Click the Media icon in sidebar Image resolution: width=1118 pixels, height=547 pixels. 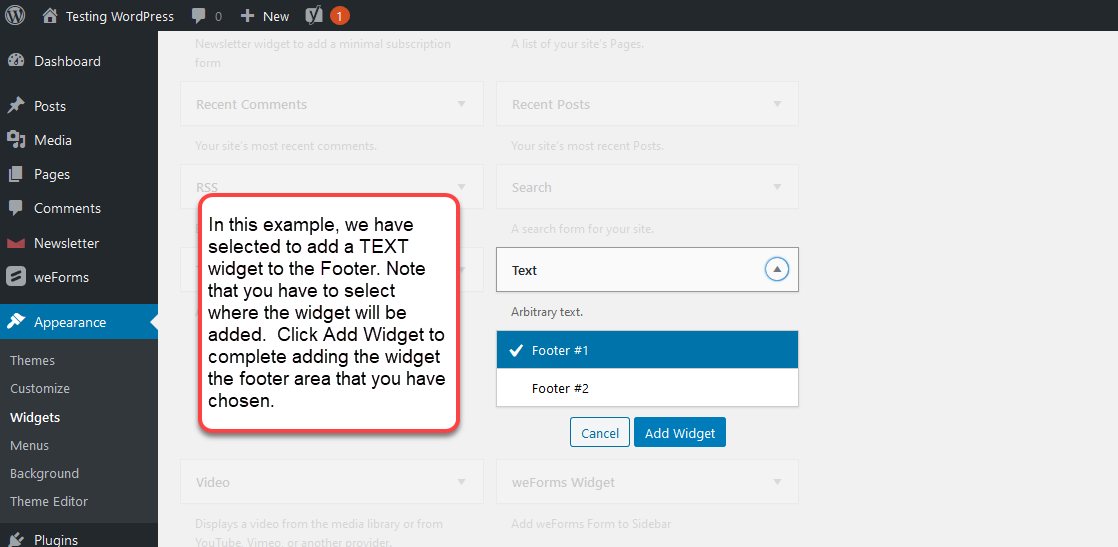coord(16,140)
